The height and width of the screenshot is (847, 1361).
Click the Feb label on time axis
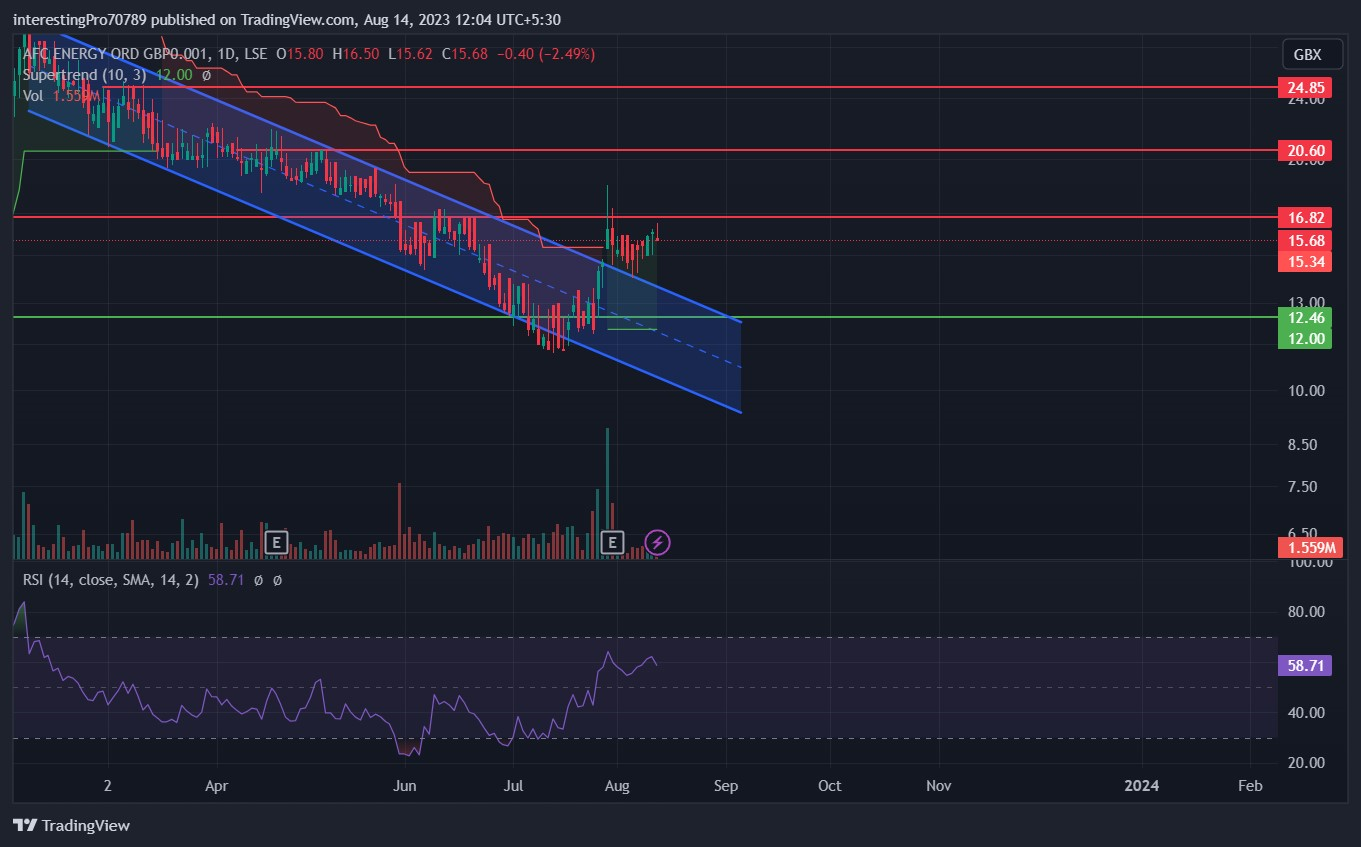(x=1250, y=786)
